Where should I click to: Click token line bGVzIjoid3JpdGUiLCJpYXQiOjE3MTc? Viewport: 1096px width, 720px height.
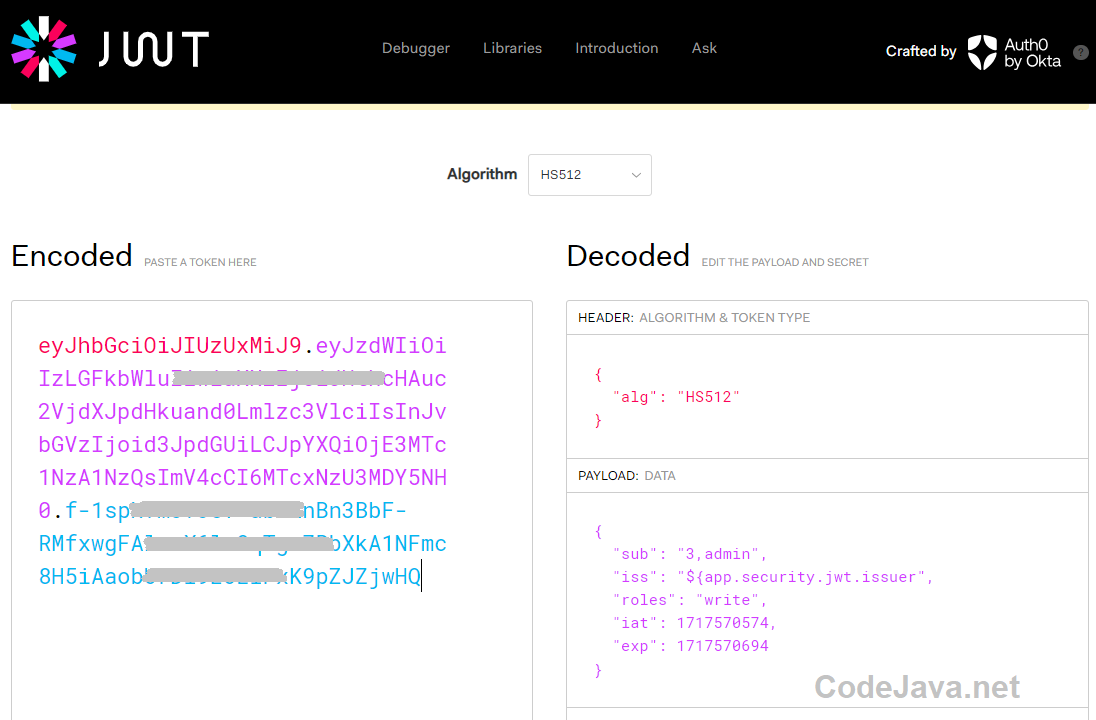point(243,445)
